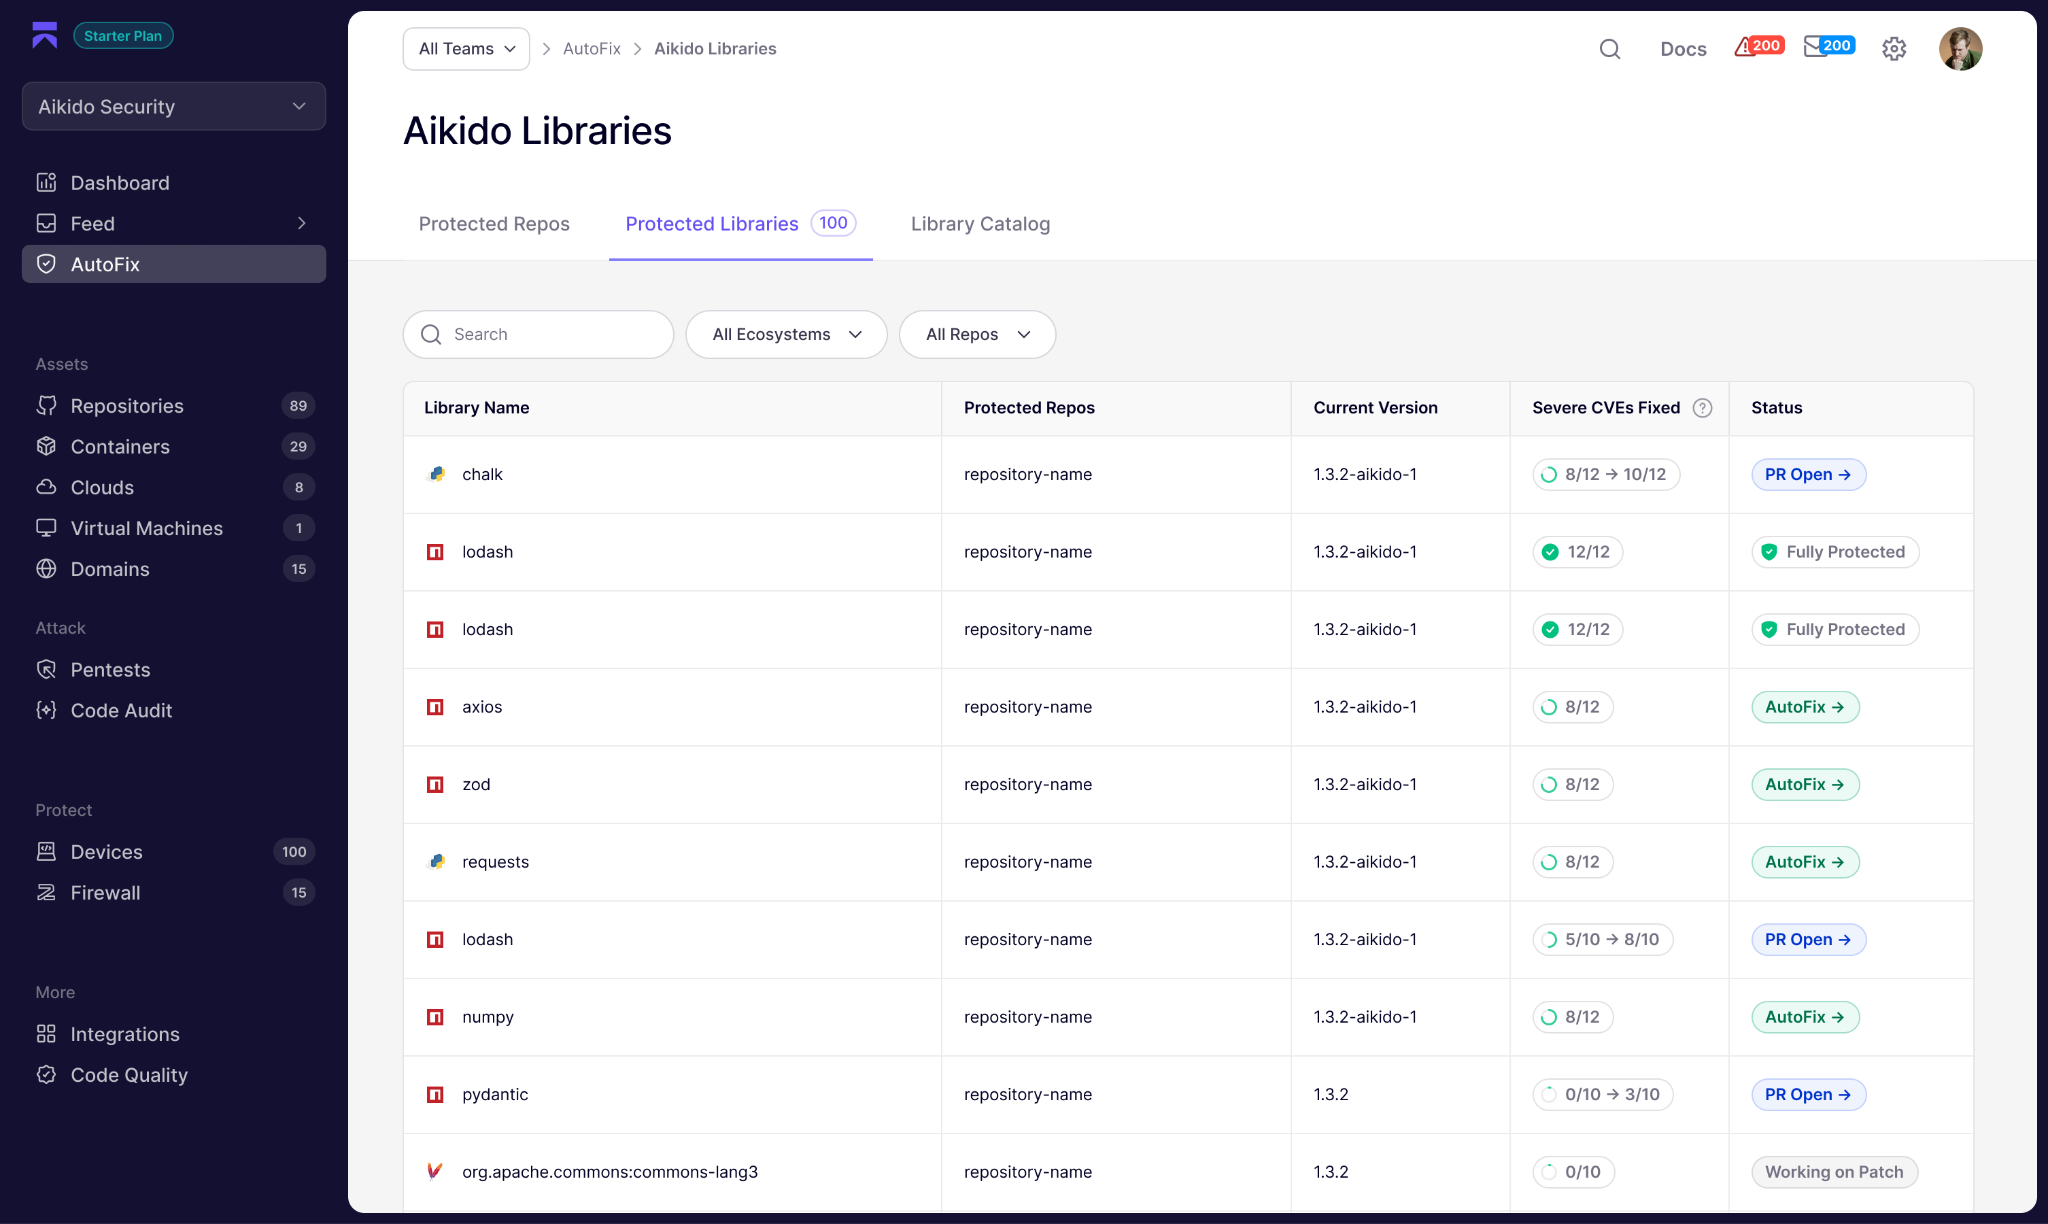Click the Containers cube icon
2048x1224 pixels.
tap(46, 446)
